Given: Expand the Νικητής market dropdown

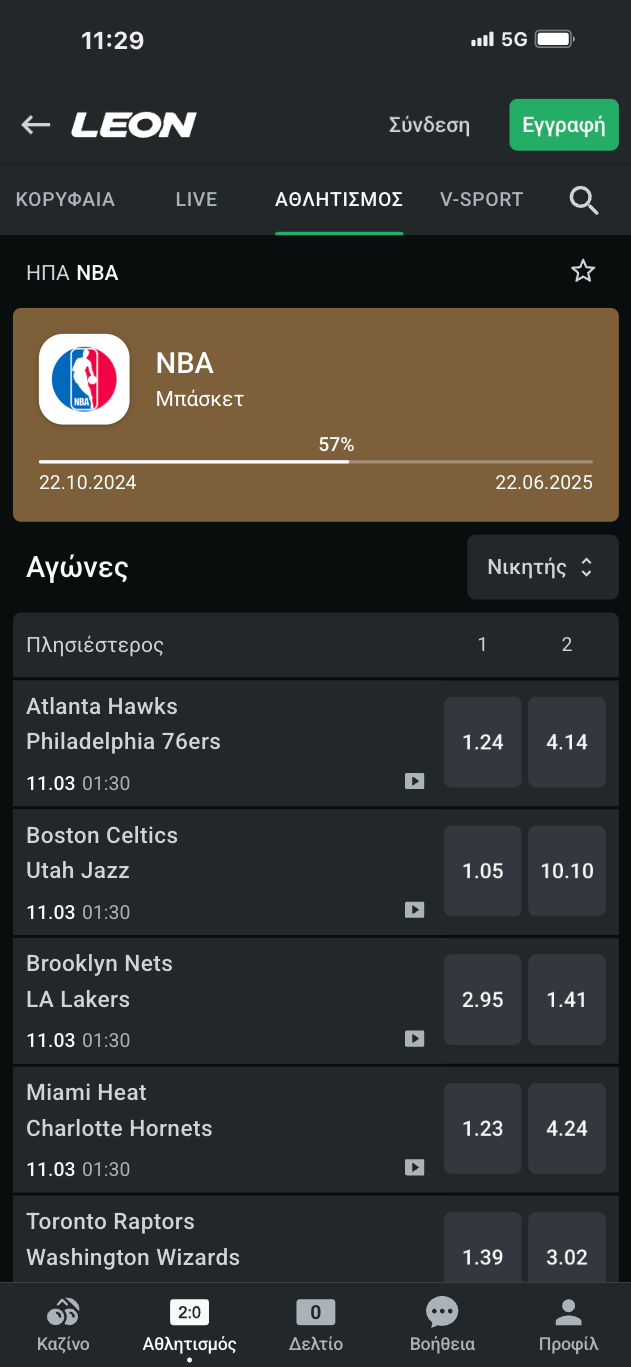Looking at the screenshot, I should coord(542,568).
